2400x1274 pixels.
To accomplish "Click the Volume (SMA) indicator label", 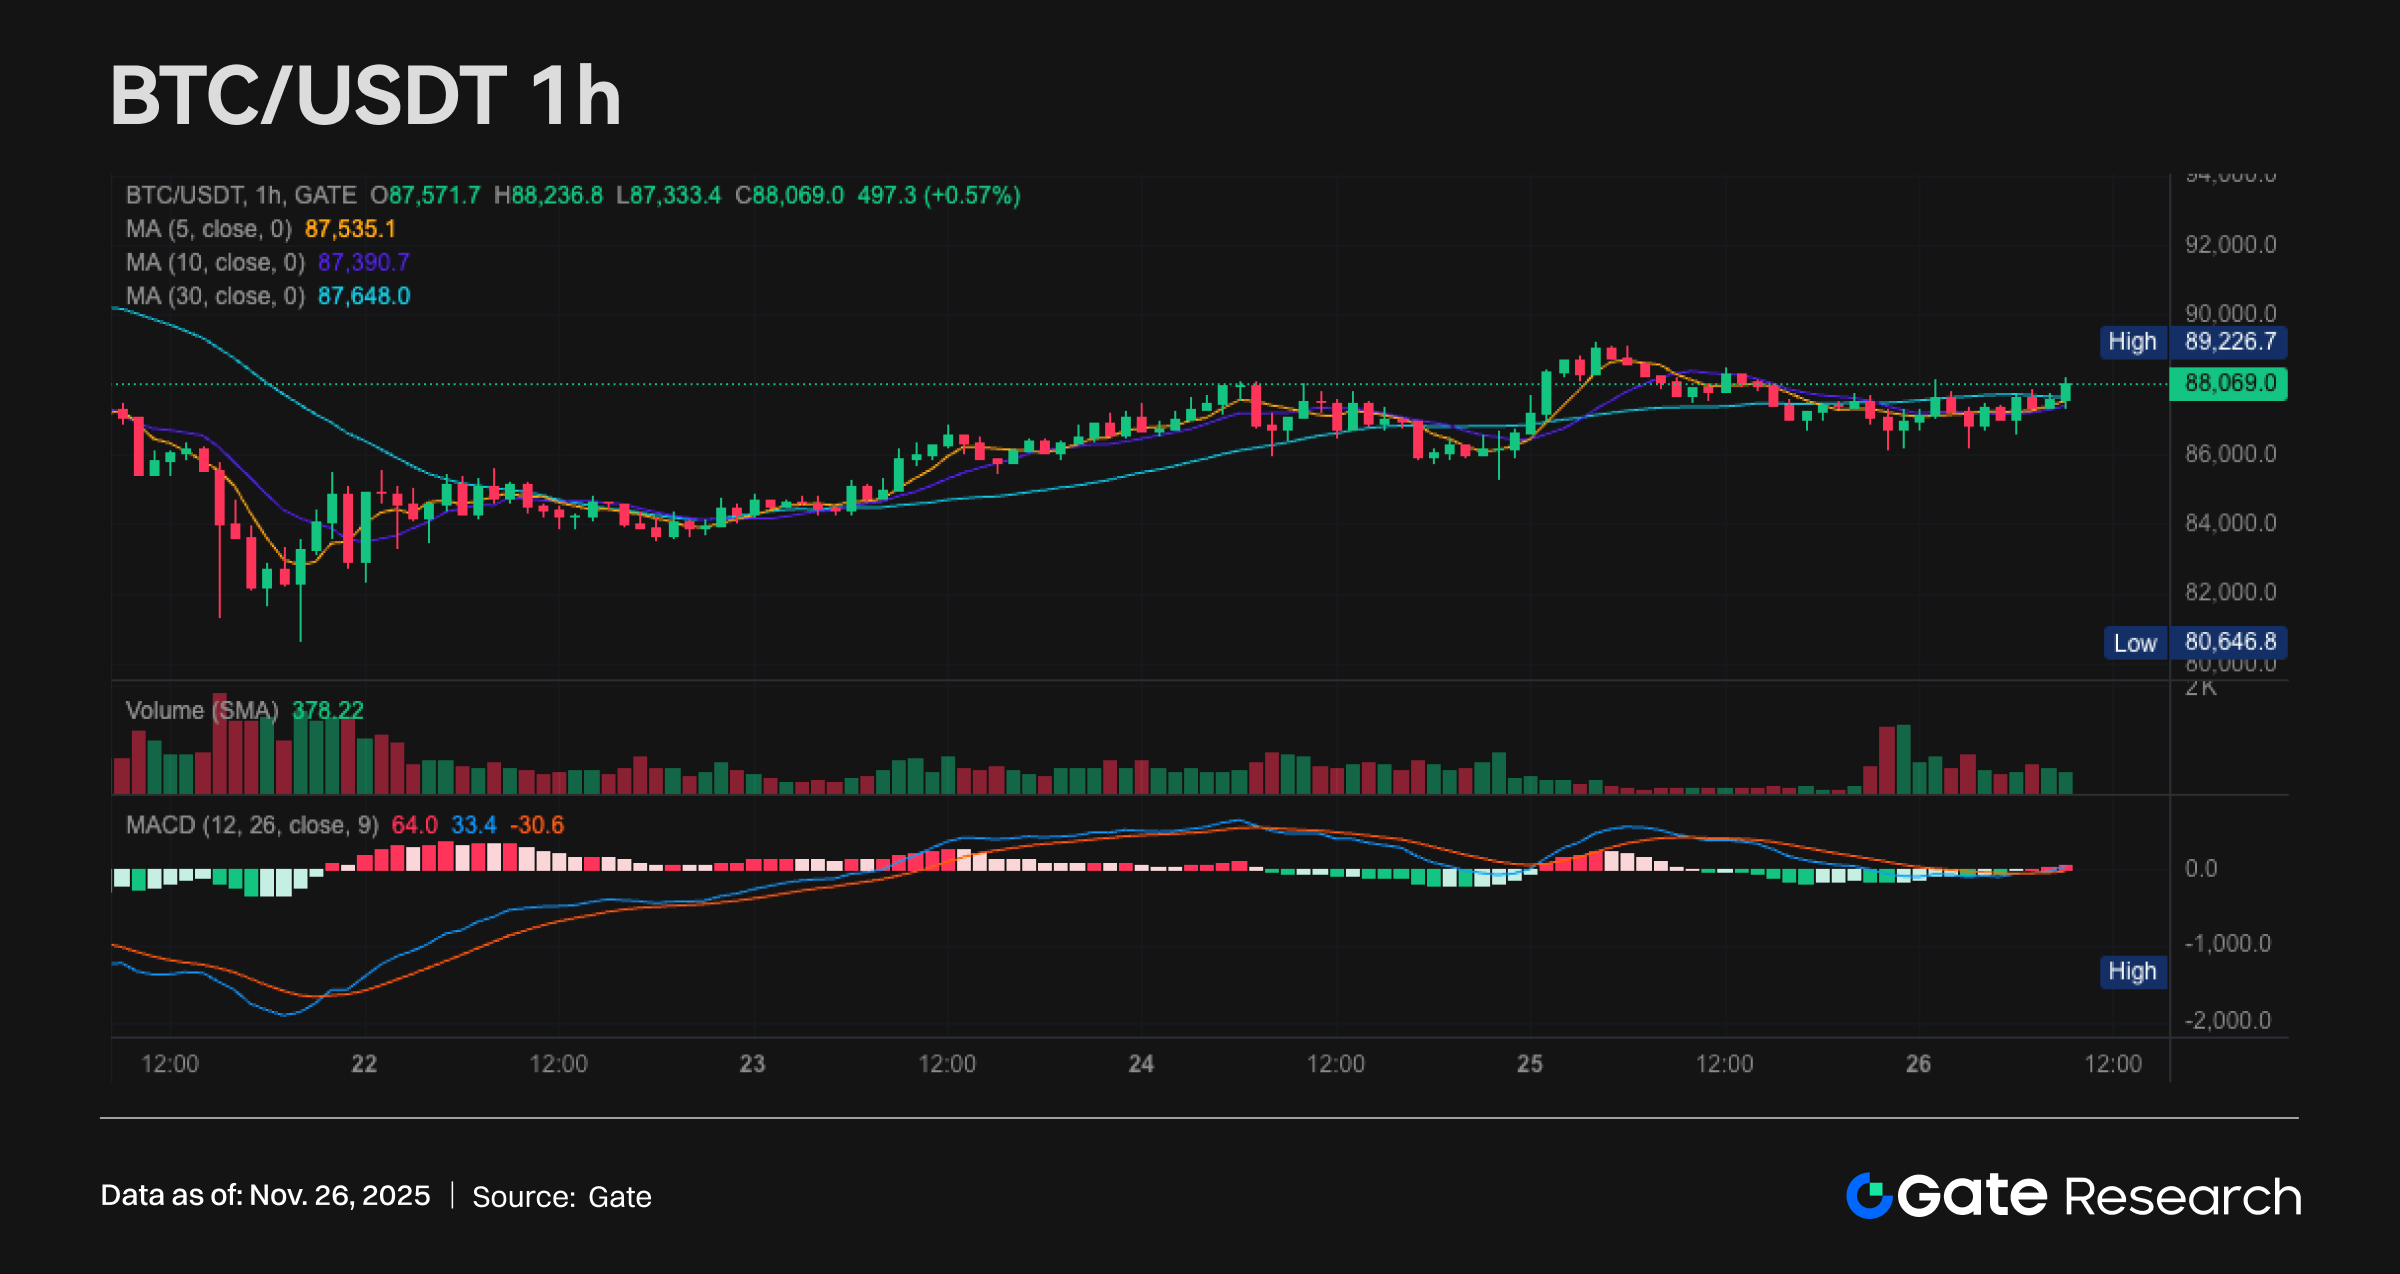I will pyautogui.click(x=201, y=711).
